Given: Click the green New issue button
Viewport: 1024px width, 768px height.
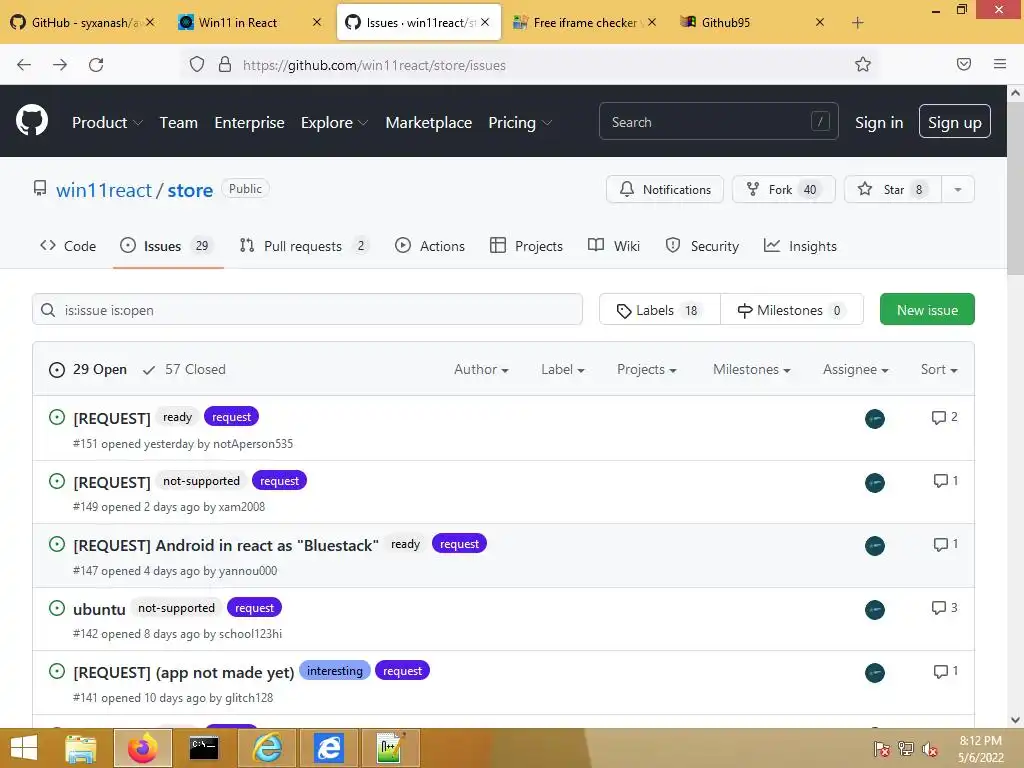Looking at the screenshot, I should pos(927,310).
